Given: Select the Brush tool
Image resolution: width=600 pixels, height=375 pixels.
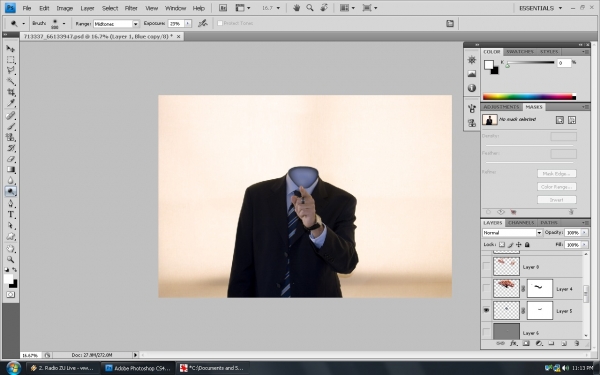Looking at the screenshot, I should click(10, 126).
